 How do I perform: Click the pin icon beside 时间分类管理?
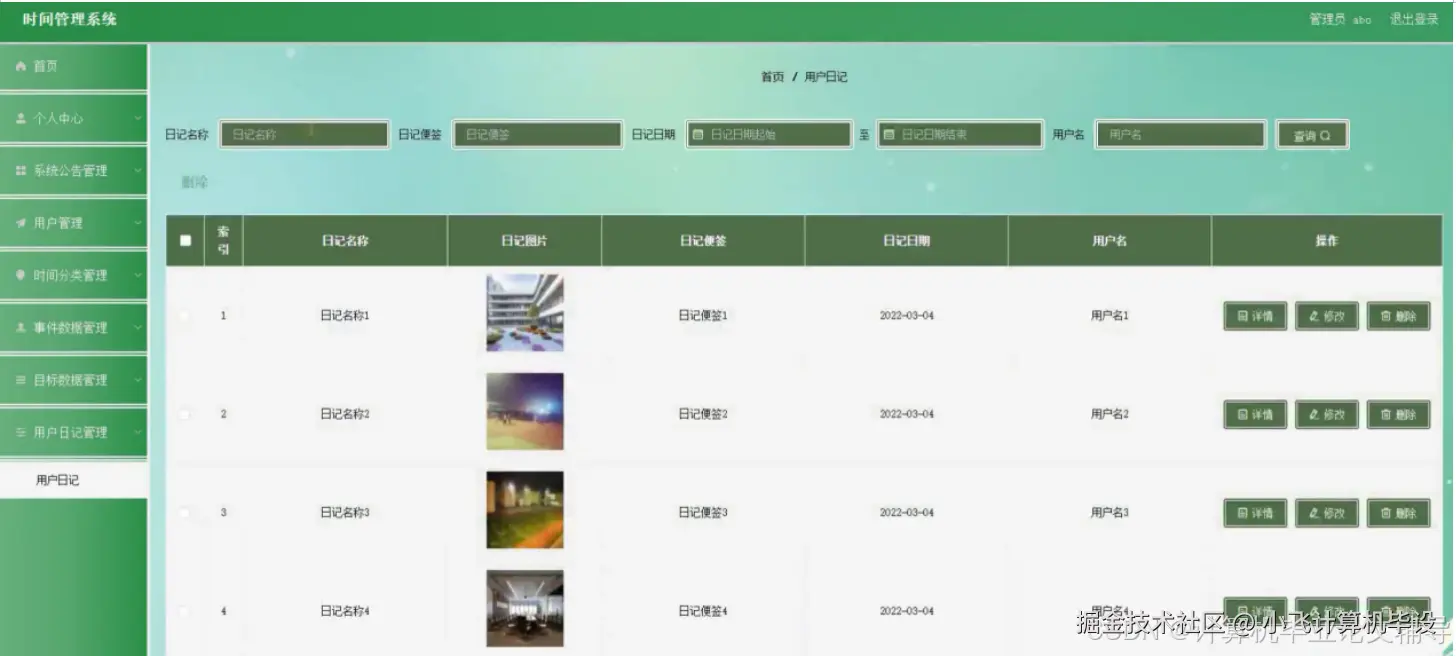21,275
